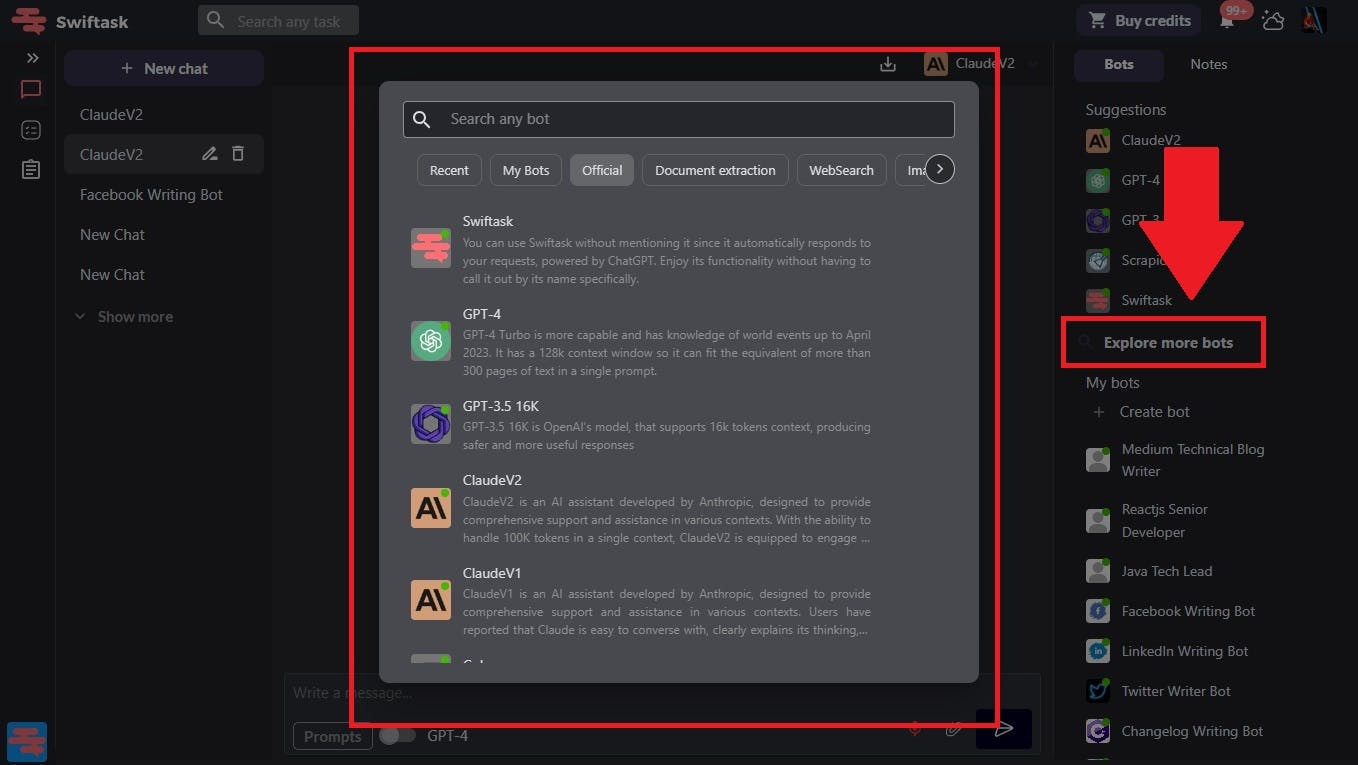Click the Buy credits button

pyautogui.click(x=1140, y=20)
